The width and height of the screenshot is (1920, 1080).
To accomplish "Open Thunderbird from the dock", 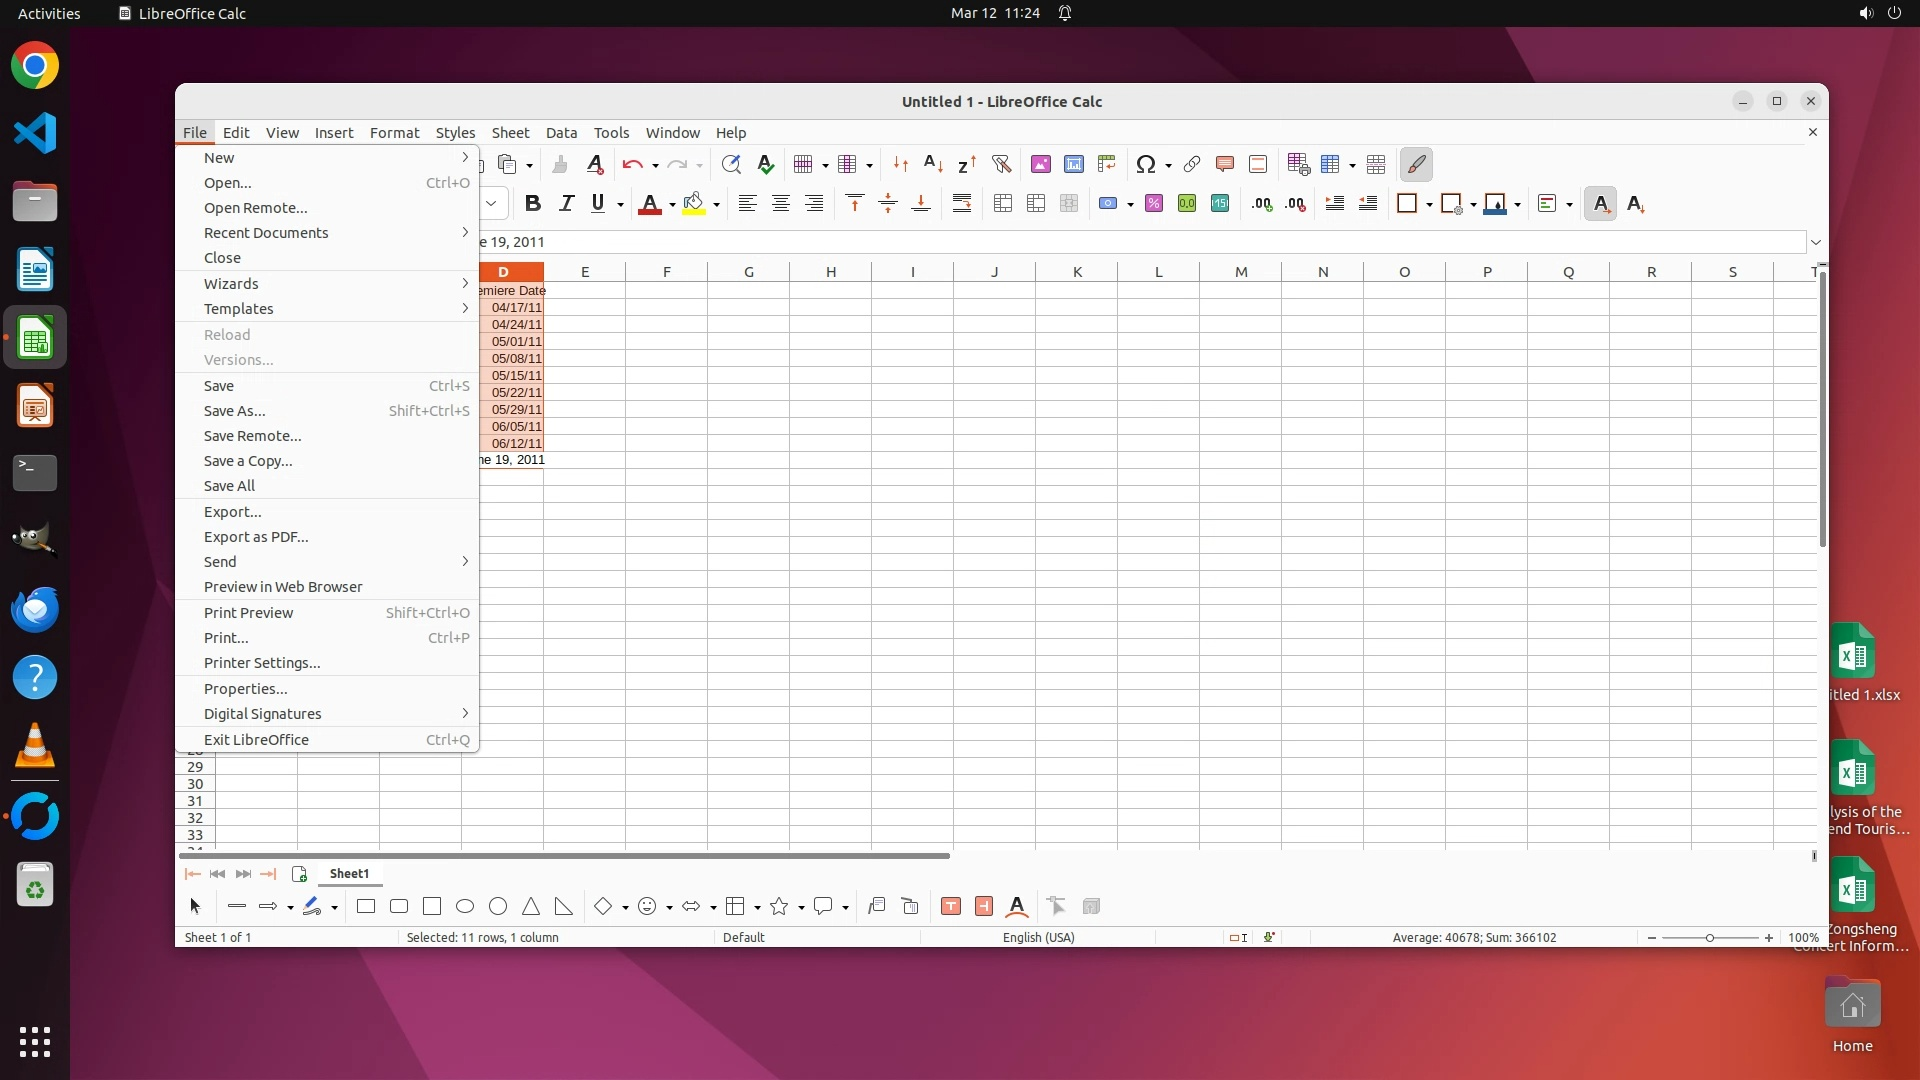I will coord(35,610).
